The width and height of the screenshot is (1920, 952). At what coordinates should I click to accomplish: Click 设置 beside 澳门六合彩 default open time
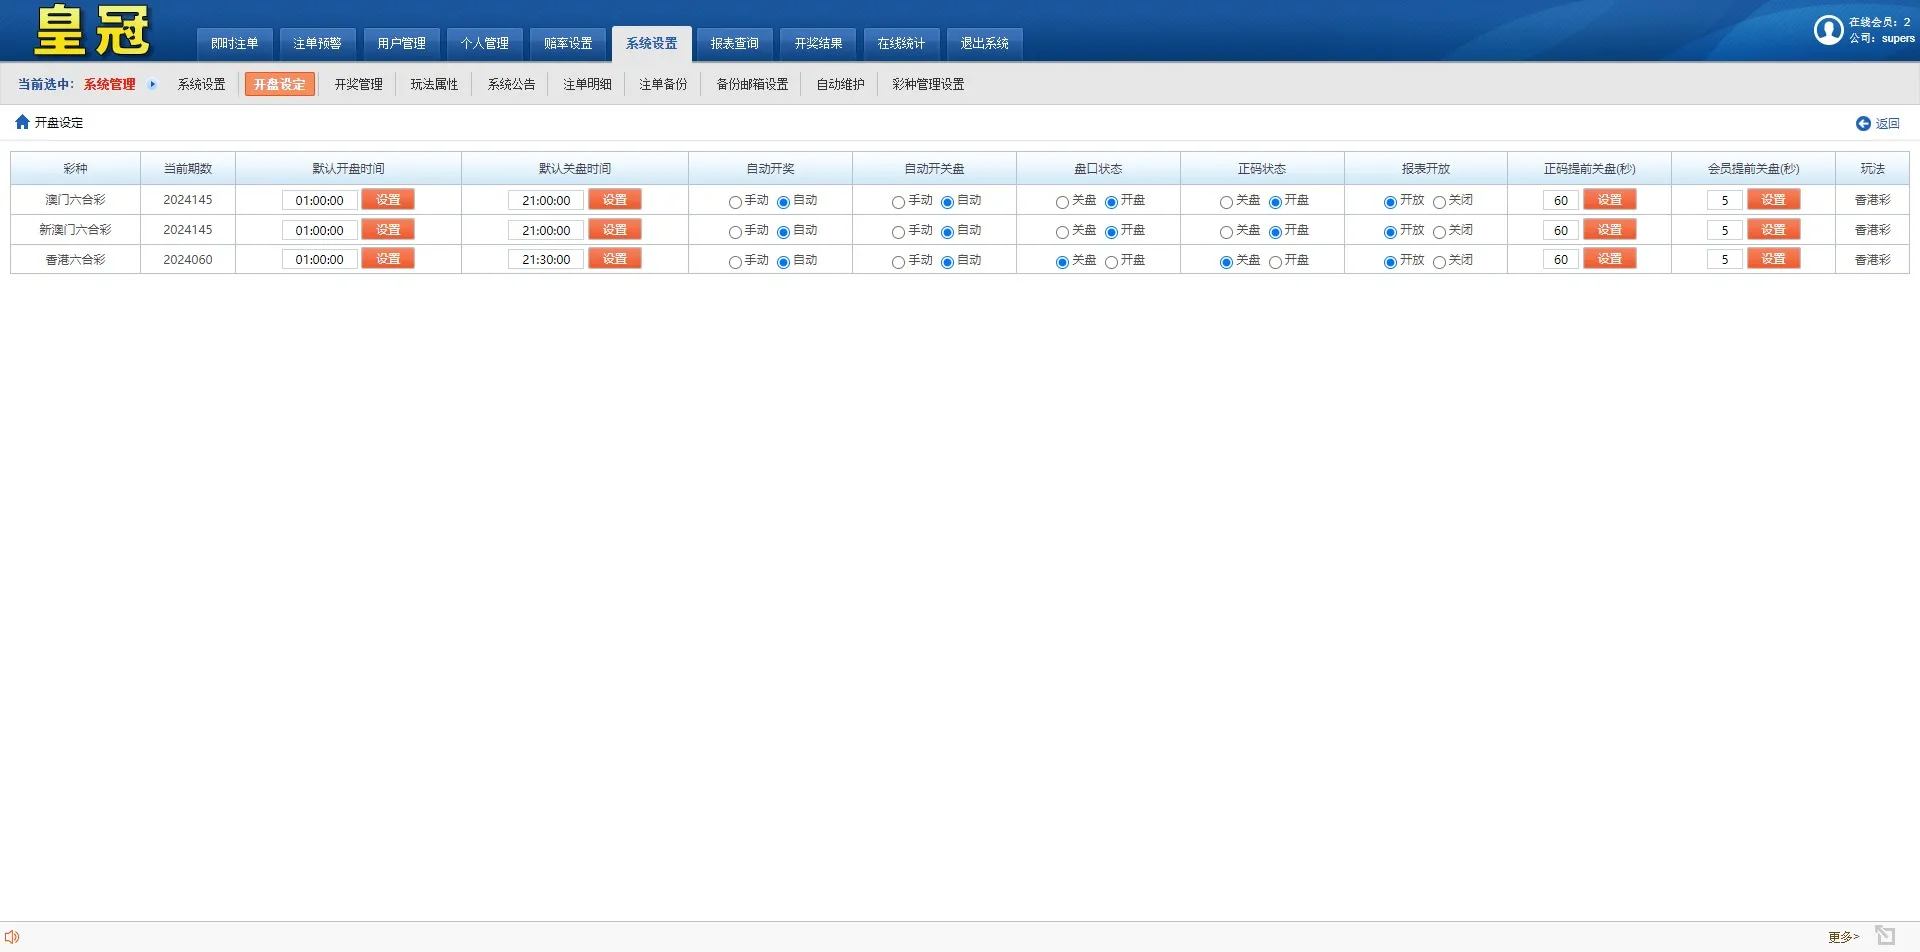(388, 200)
